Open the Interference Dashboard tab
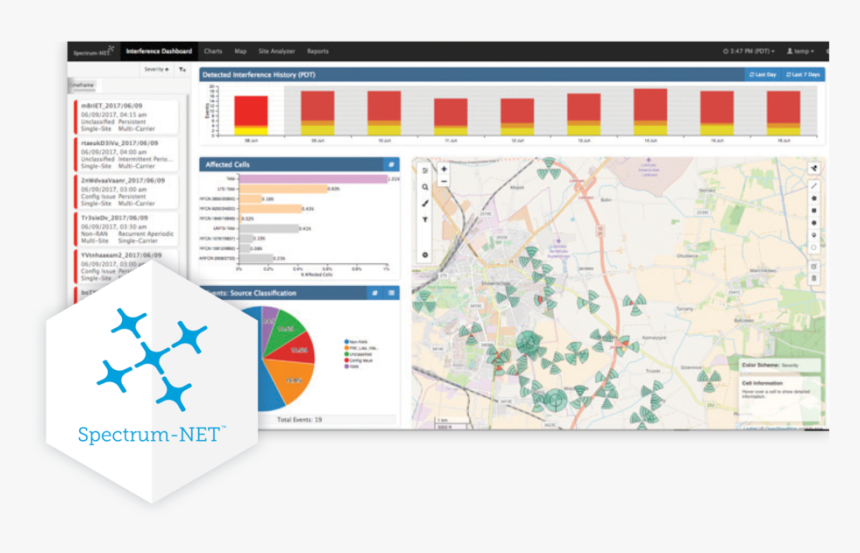Image resolution: width=860 pixels, height=553 pixels. [159, 51]
